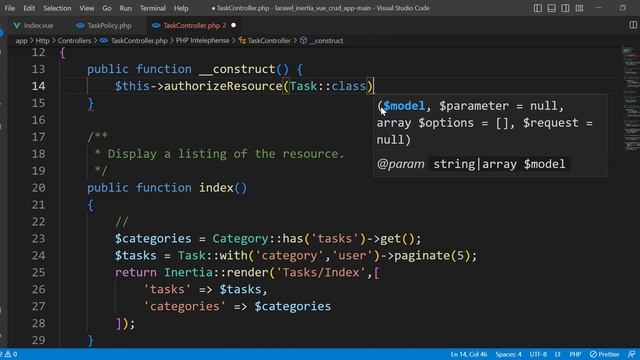Split the editor to the right
The width and height of the screenshot is (640, 360).
tap(633, 25)
